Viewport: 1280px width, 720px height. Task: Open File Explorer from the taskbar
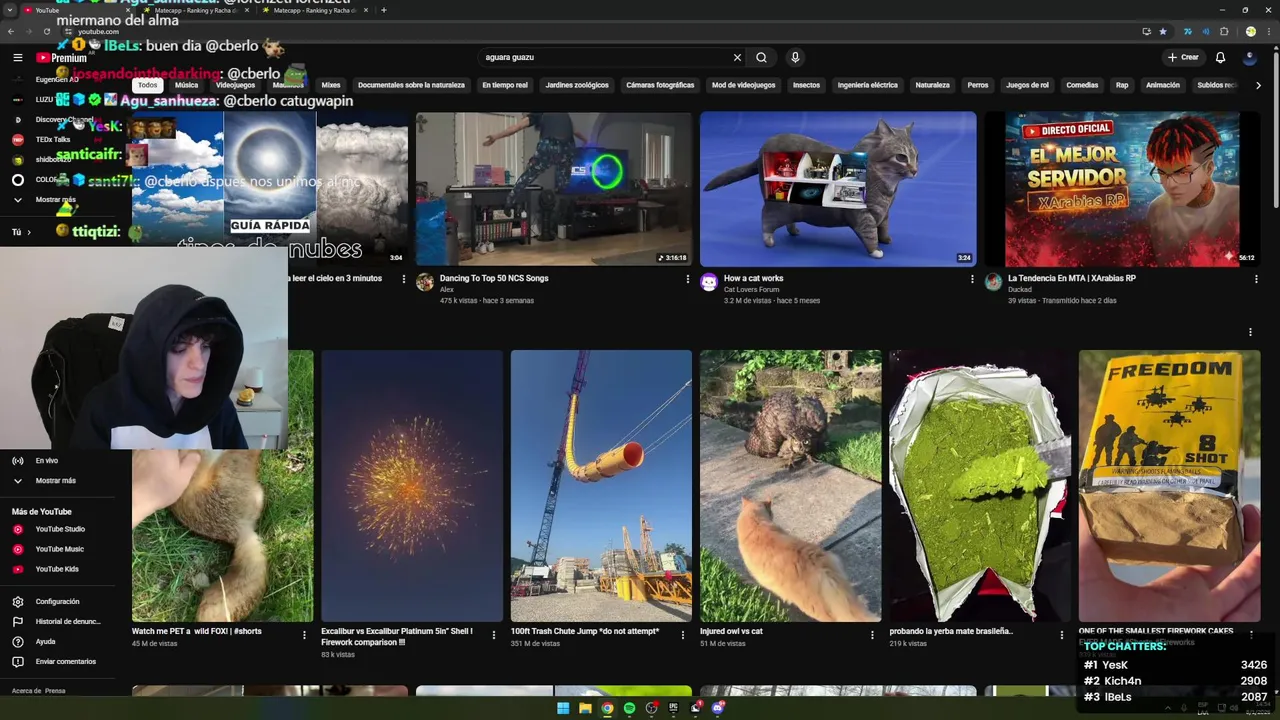585,708
